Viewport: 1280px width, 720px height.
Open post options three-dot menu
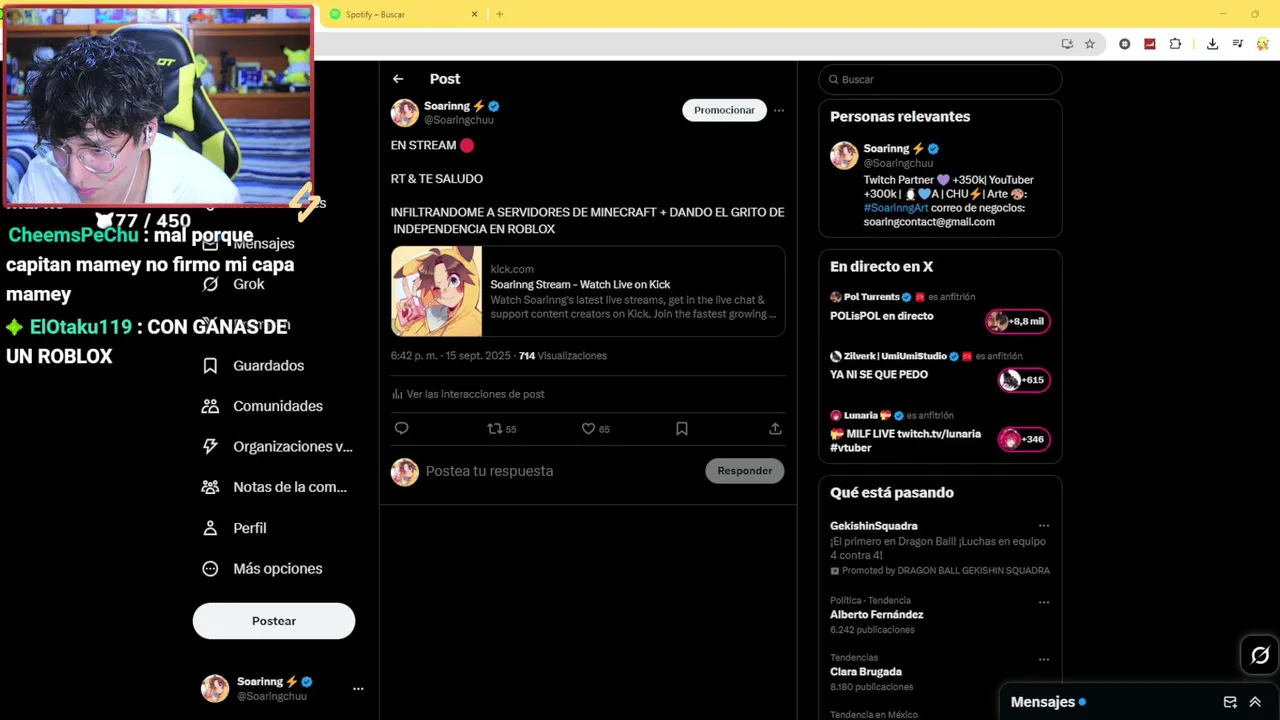coord(779,110)
